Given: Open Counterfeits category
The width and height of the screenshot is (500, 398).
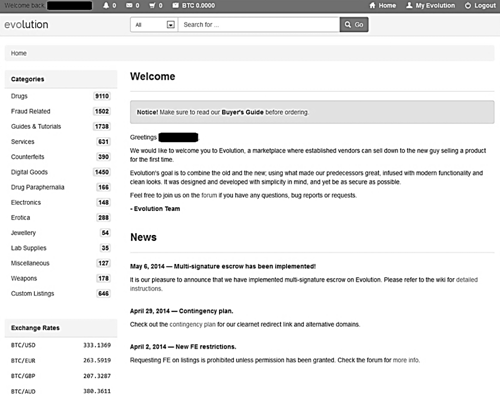Looking at the screenshot, I should (x=27, y=157).
